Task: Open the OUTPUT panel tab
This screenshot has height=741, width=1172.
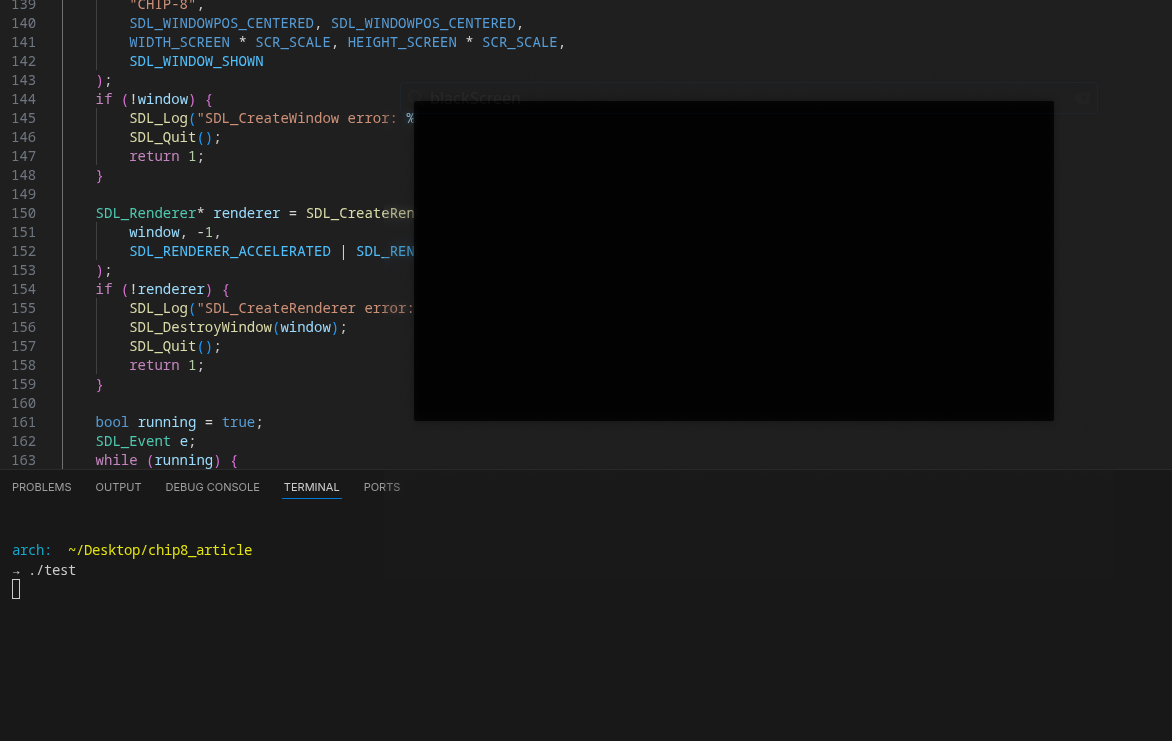Action: (x=118, y=487)
